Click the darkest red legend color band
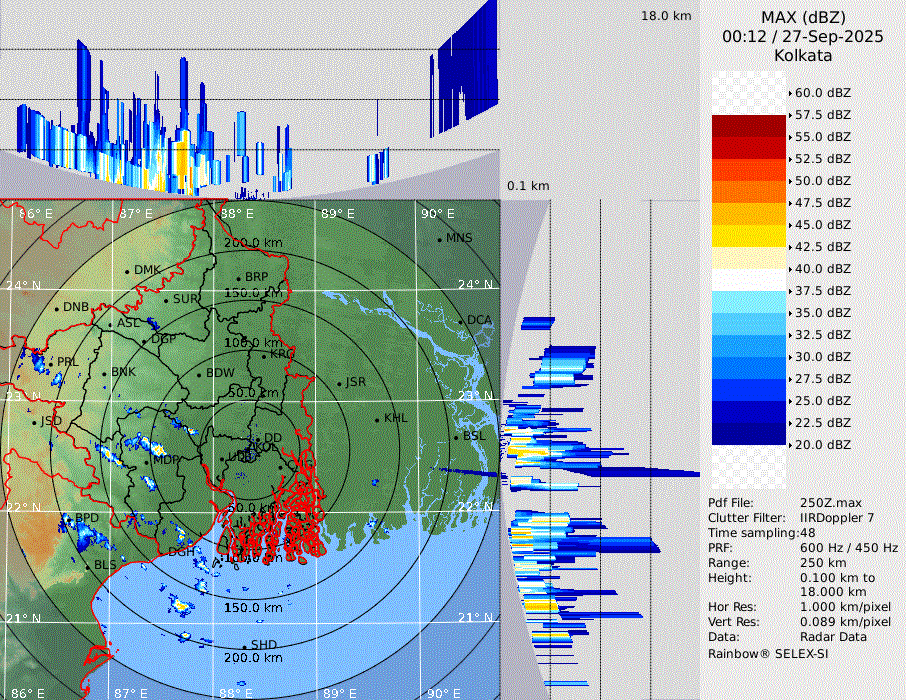 (x=748, y=126)
